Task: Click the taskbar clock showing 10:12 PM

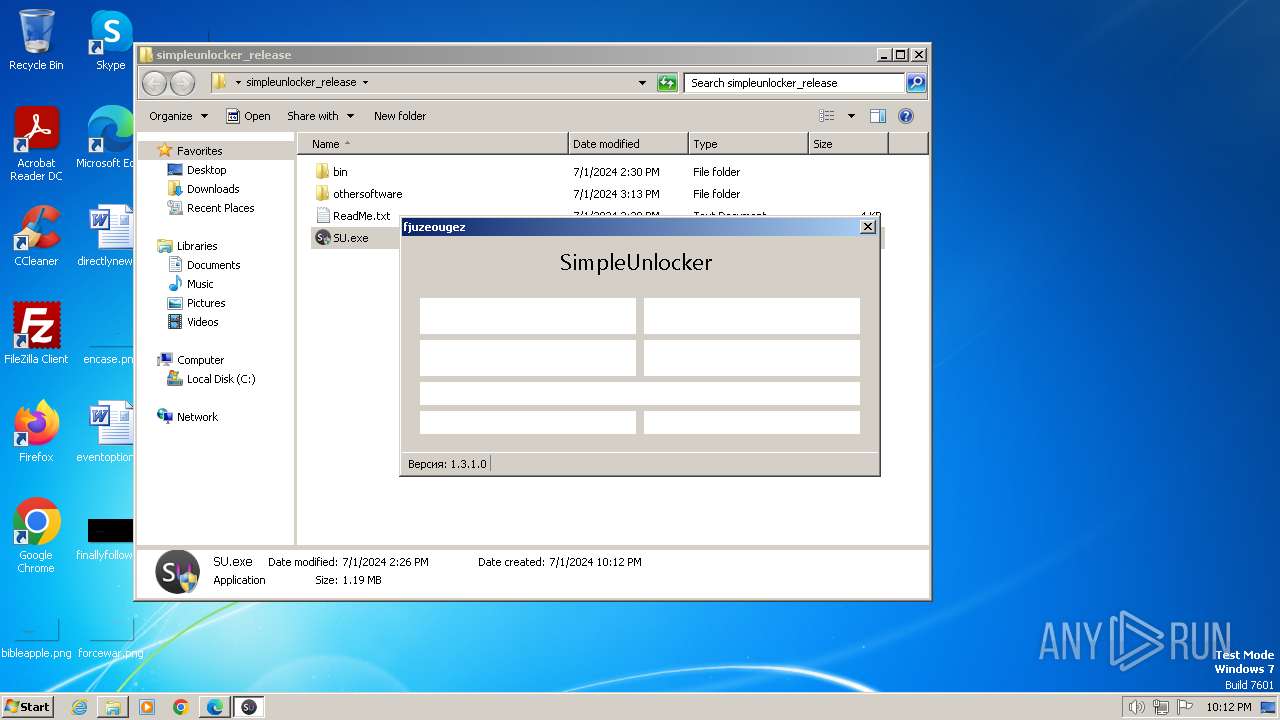Action: coord(1228,707)
